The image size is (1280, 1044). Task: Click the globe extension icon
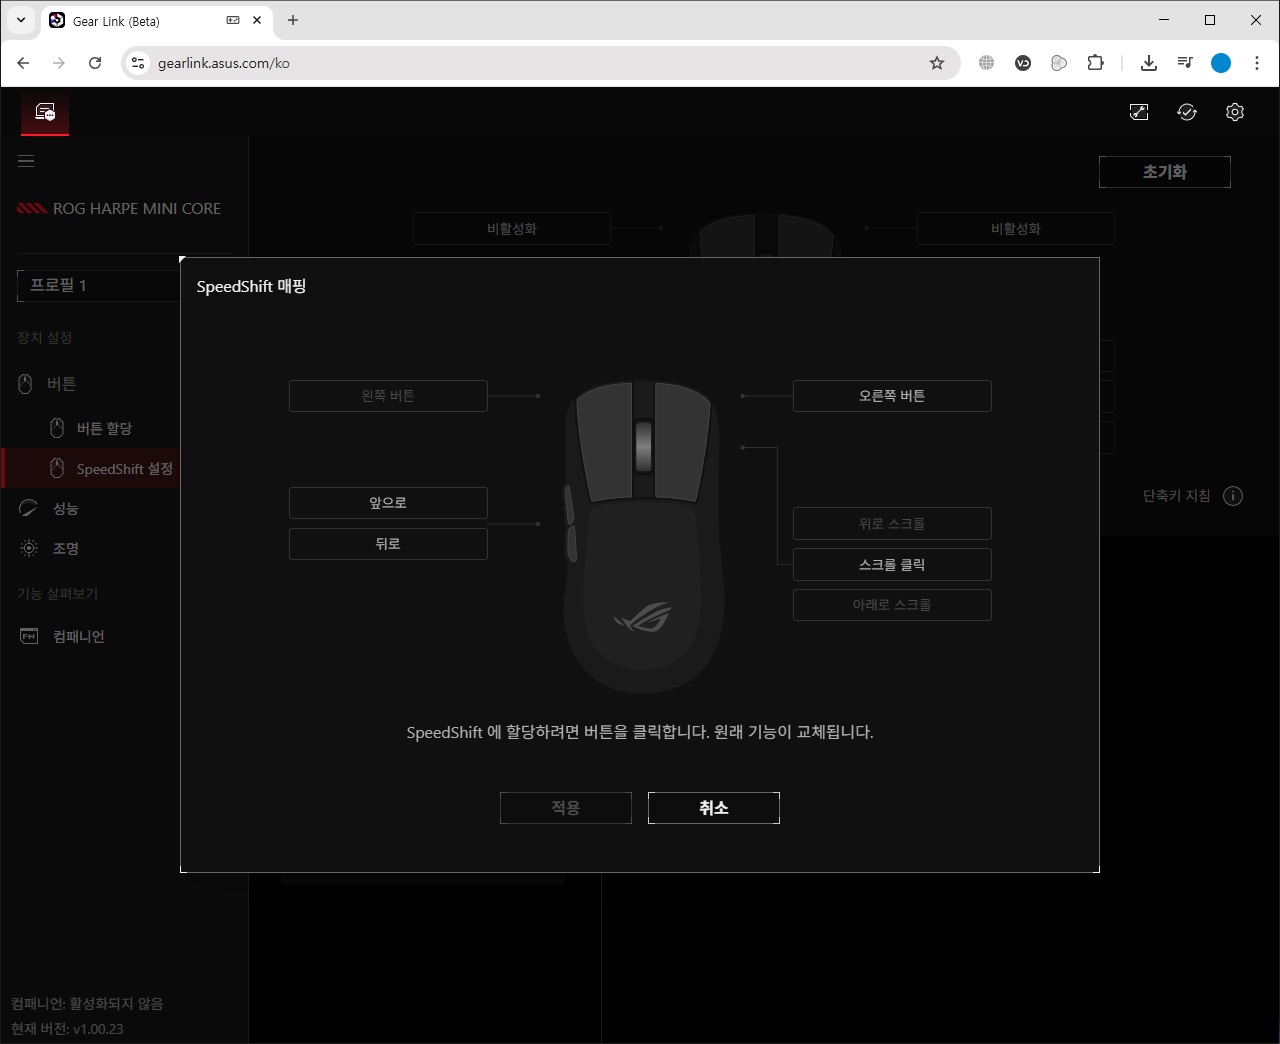click(x=987, y=63)
